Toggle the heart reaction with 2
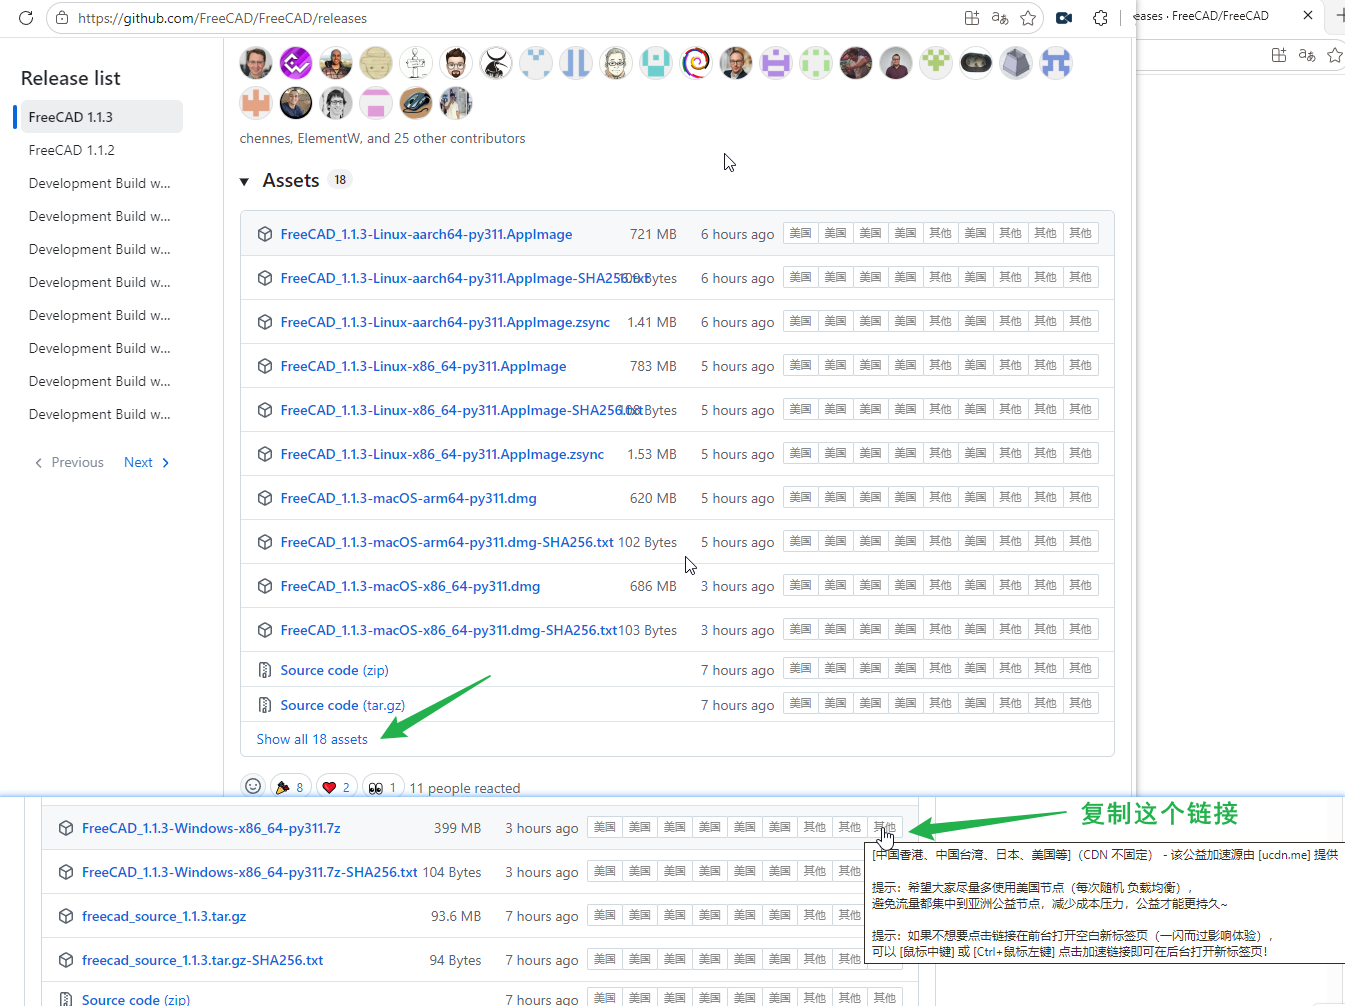The width and height of the screenshot is (1345, 1006). [x=336, y=787]
